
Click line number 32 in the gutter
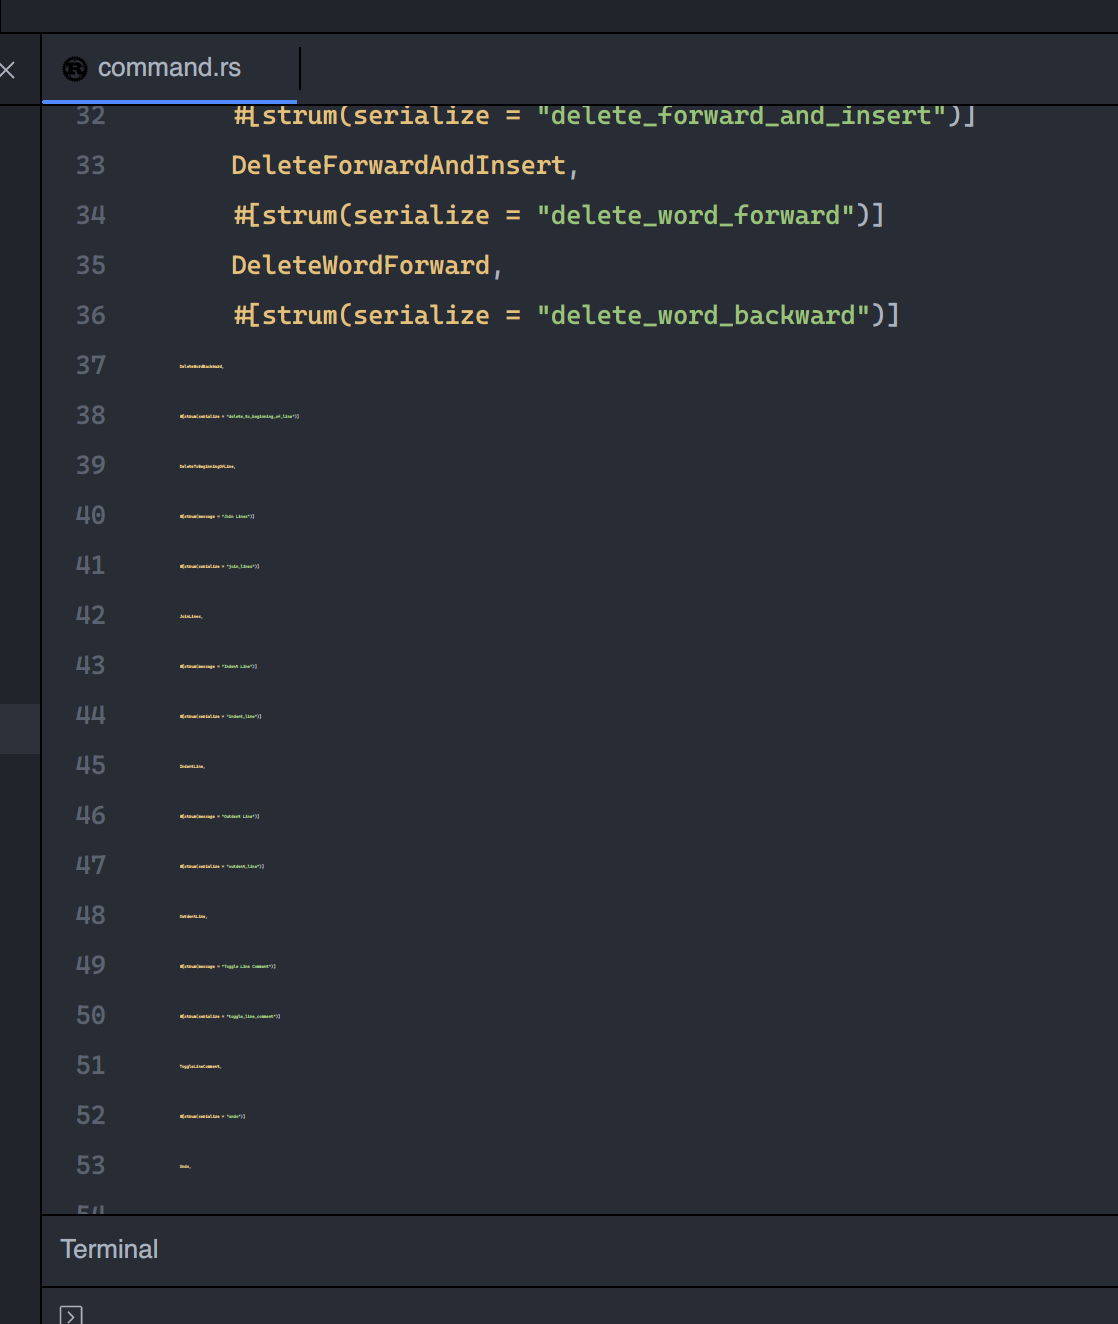pos(90,115)
